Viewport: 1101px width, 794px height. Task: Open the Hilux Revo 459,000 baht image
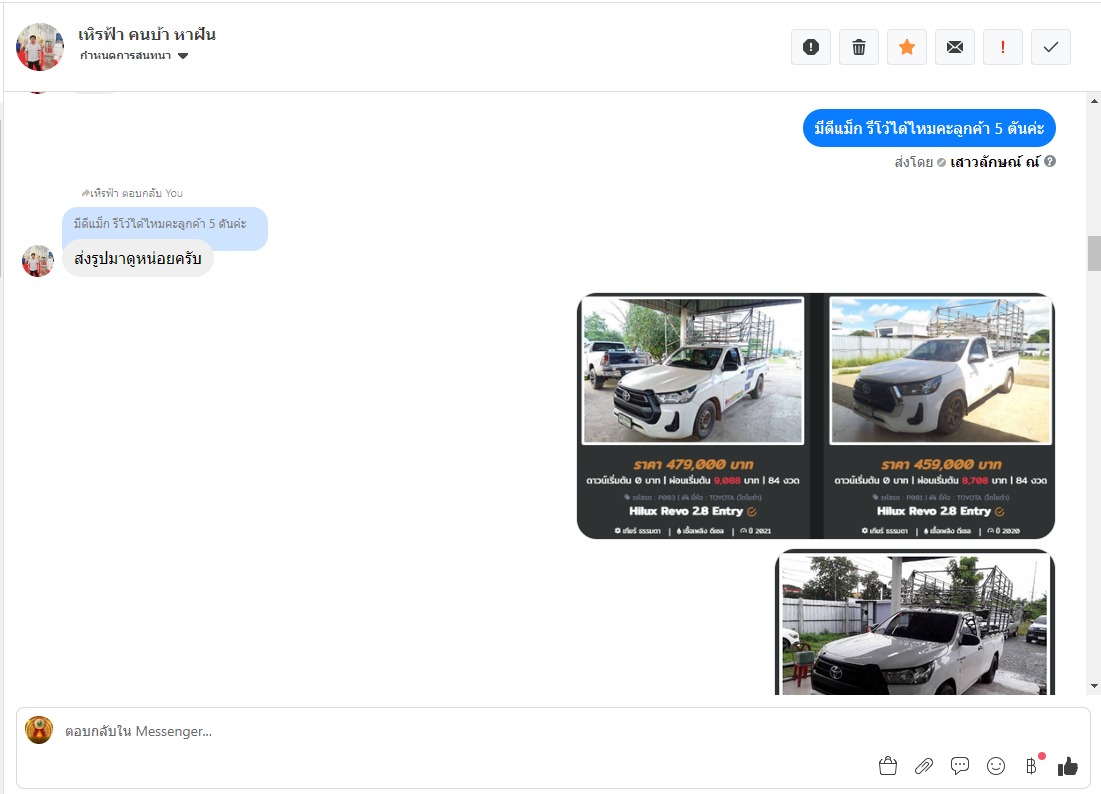click(x=940, y=416)
